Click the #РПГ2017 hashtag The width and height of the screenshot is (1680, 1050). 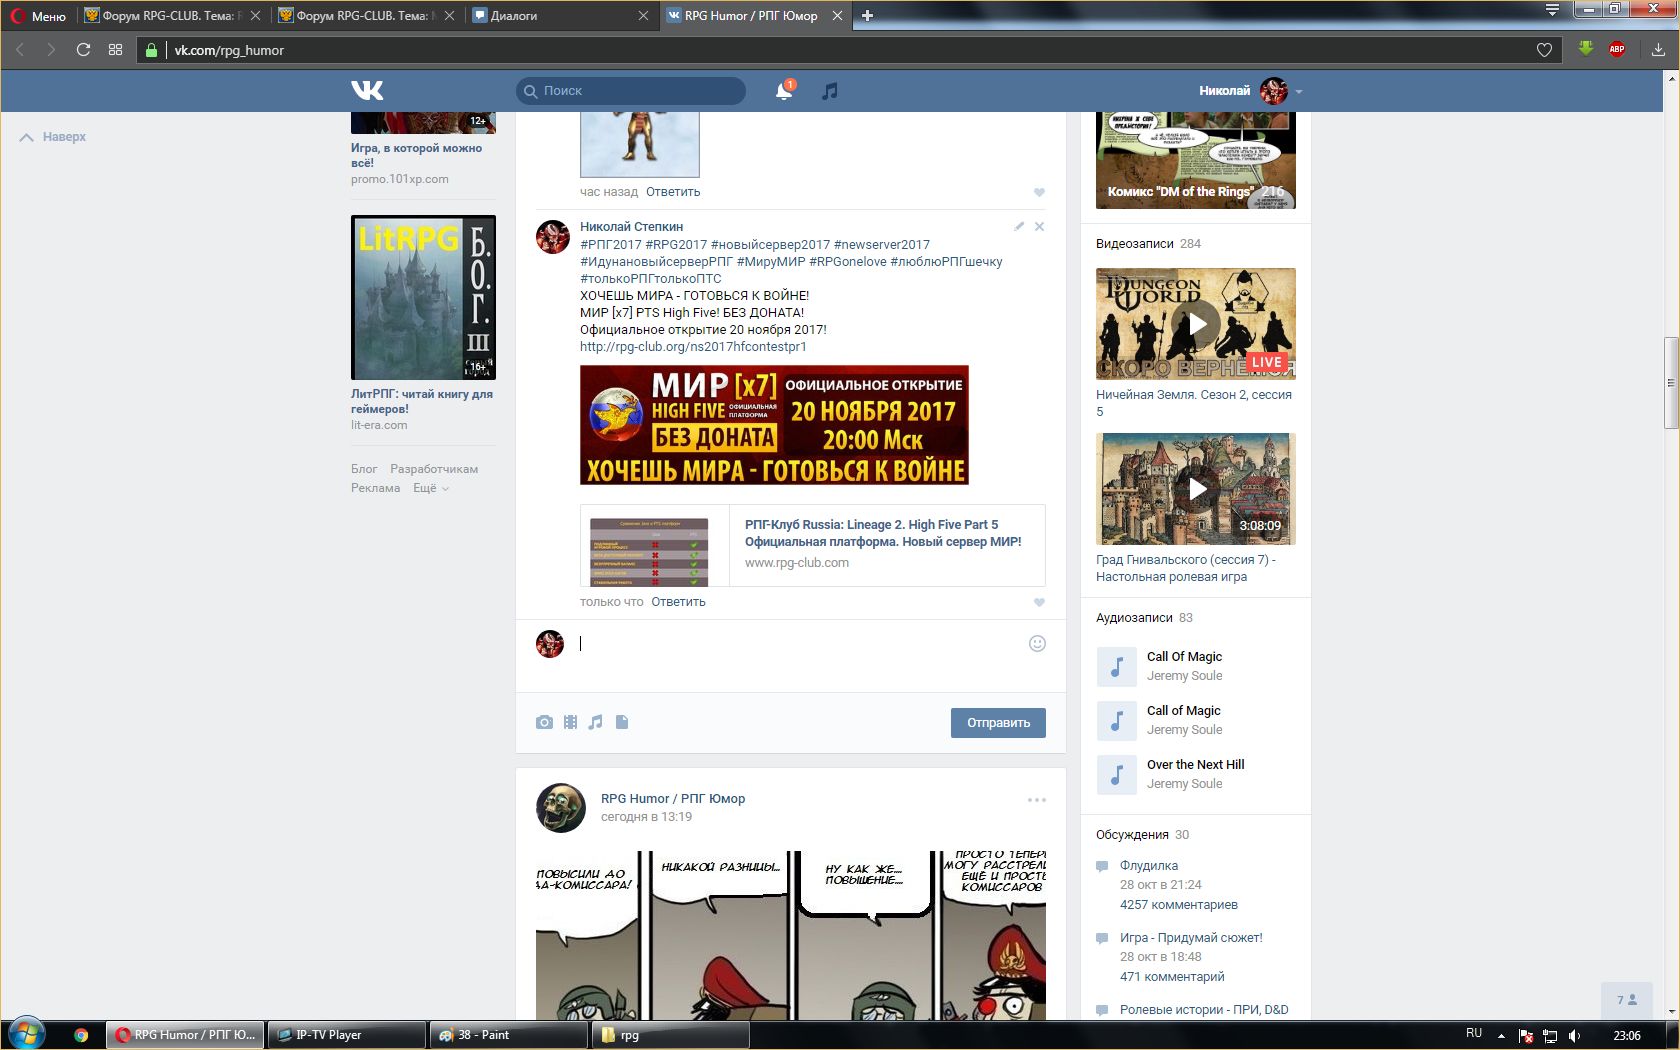[611, 245]
